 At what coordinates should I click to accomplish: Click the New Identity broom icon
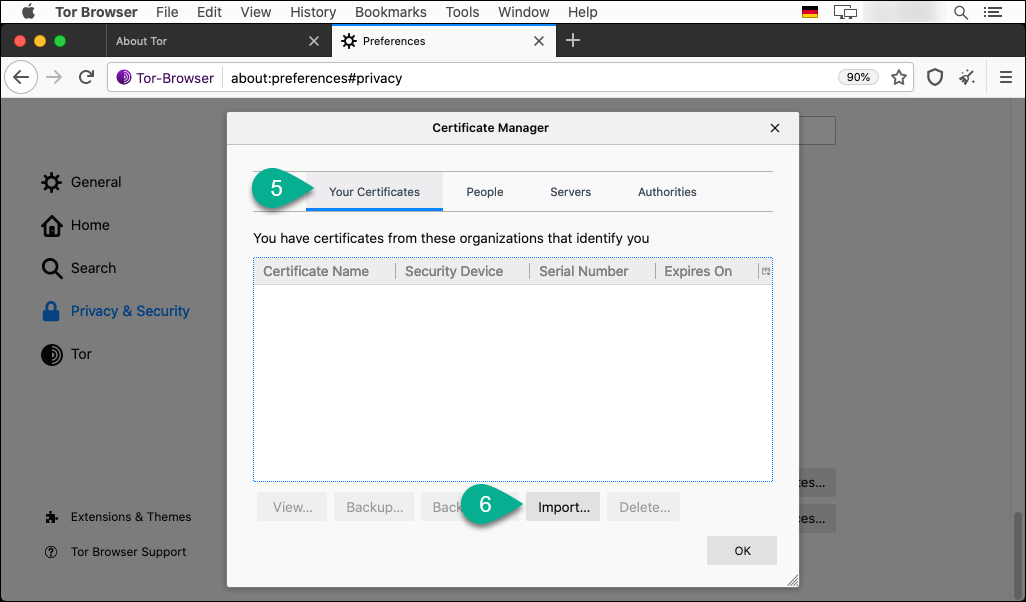click(967, 77)
